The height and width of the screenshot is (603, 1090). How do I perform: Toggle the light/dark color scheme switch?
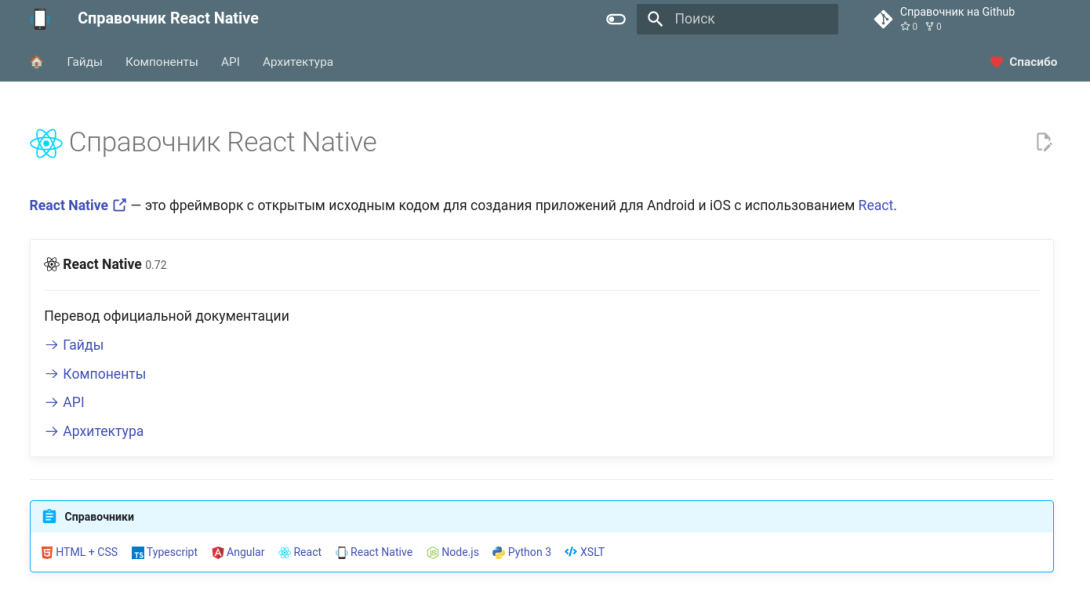point(615,19)
